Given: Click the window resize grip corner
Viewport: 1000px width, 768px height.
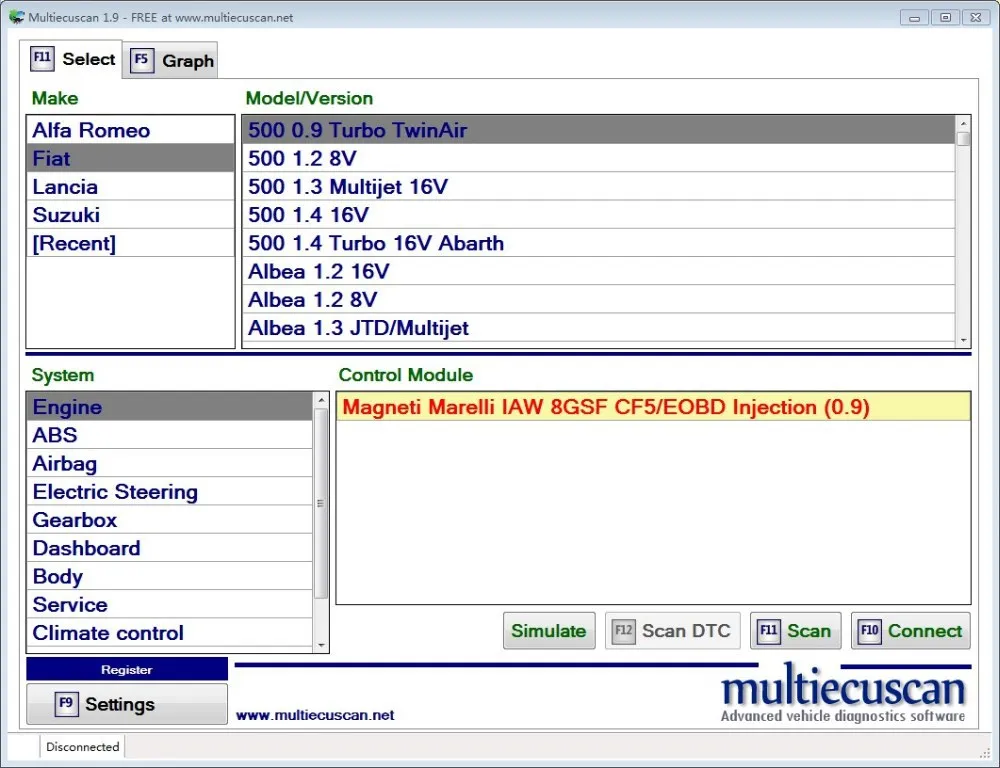Looking at the screenshot, I should 985,753.
